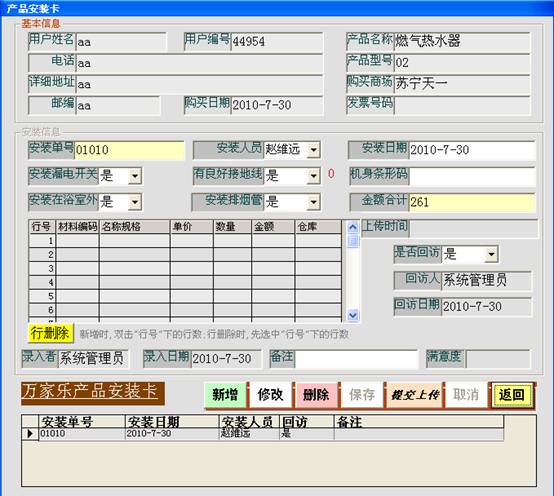Viewport: 554px width, 496px height.
Task: Click the 新增 button
Action: point(225,395)
